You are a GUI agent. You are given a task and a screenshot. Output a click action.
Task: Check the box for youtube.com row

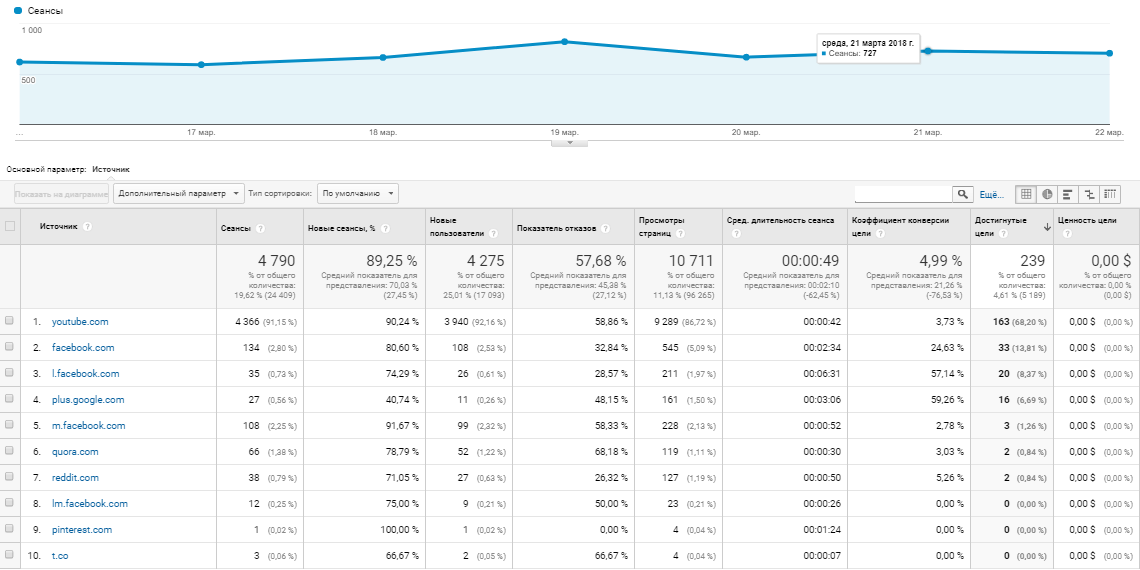pos(10,321)
